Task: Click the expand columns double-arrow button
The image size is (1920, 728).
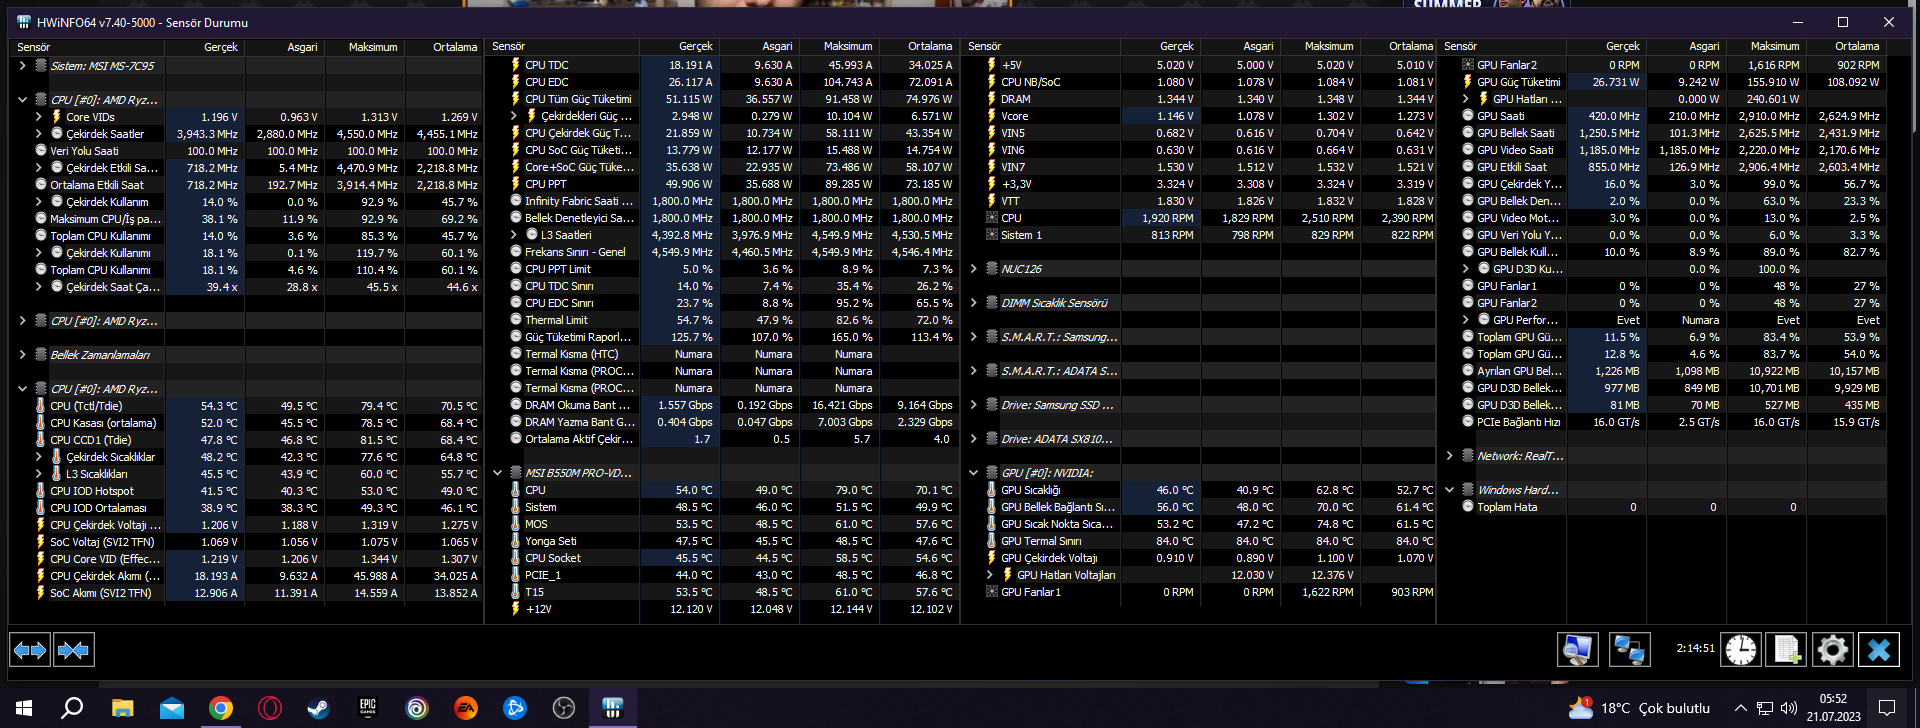Action: [x=30, y=650]
